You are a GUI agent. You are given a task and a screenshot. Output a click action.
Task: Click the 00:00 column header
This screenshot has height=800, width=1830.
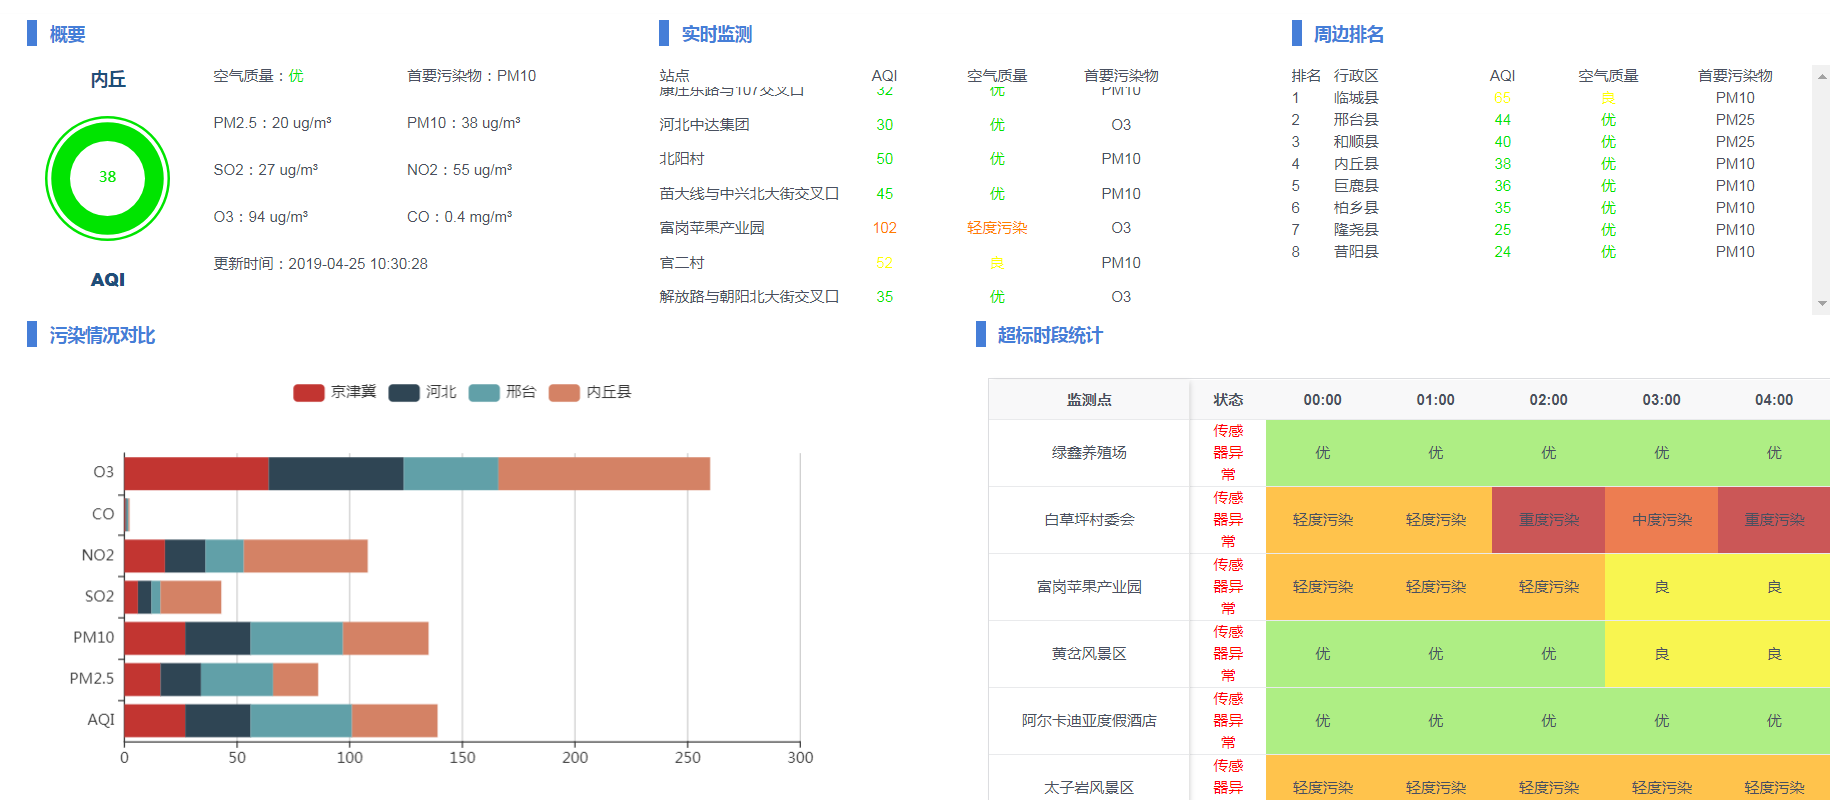(x=1322, y=400)
